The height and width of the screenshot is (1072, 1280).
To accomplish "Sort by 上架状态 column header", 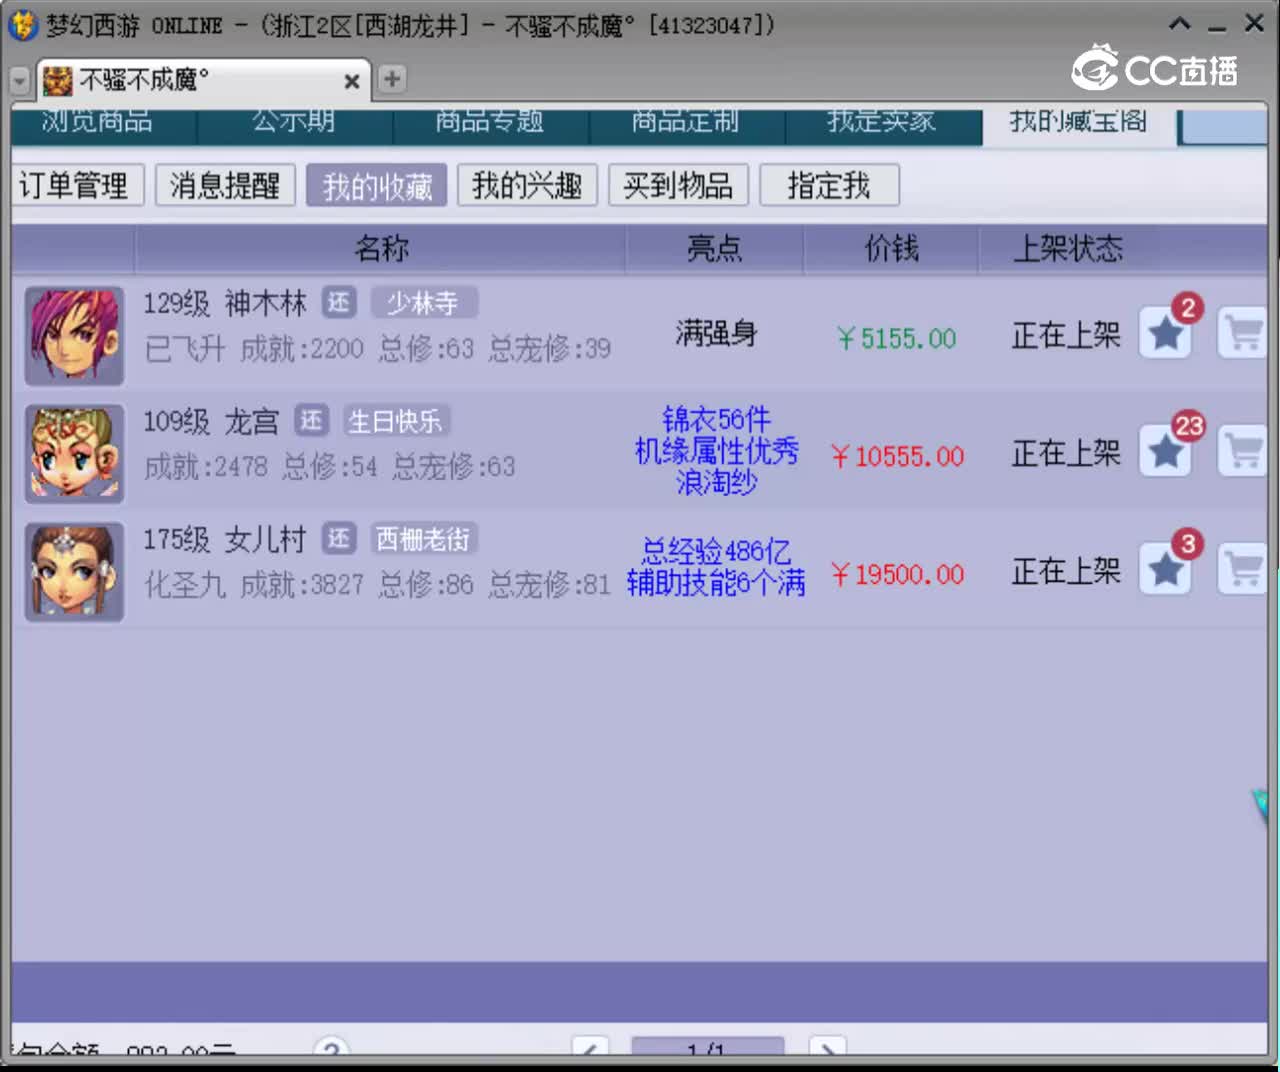I will [1068, 248].
